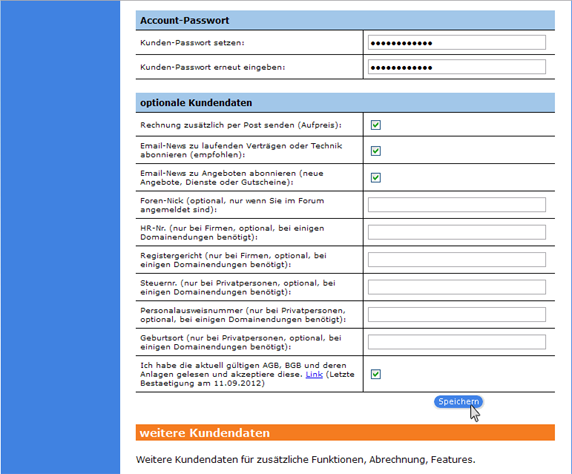572x474 pixels.
Task: Click the HR-Nr. input field
Action: click(x=457, y=232)
